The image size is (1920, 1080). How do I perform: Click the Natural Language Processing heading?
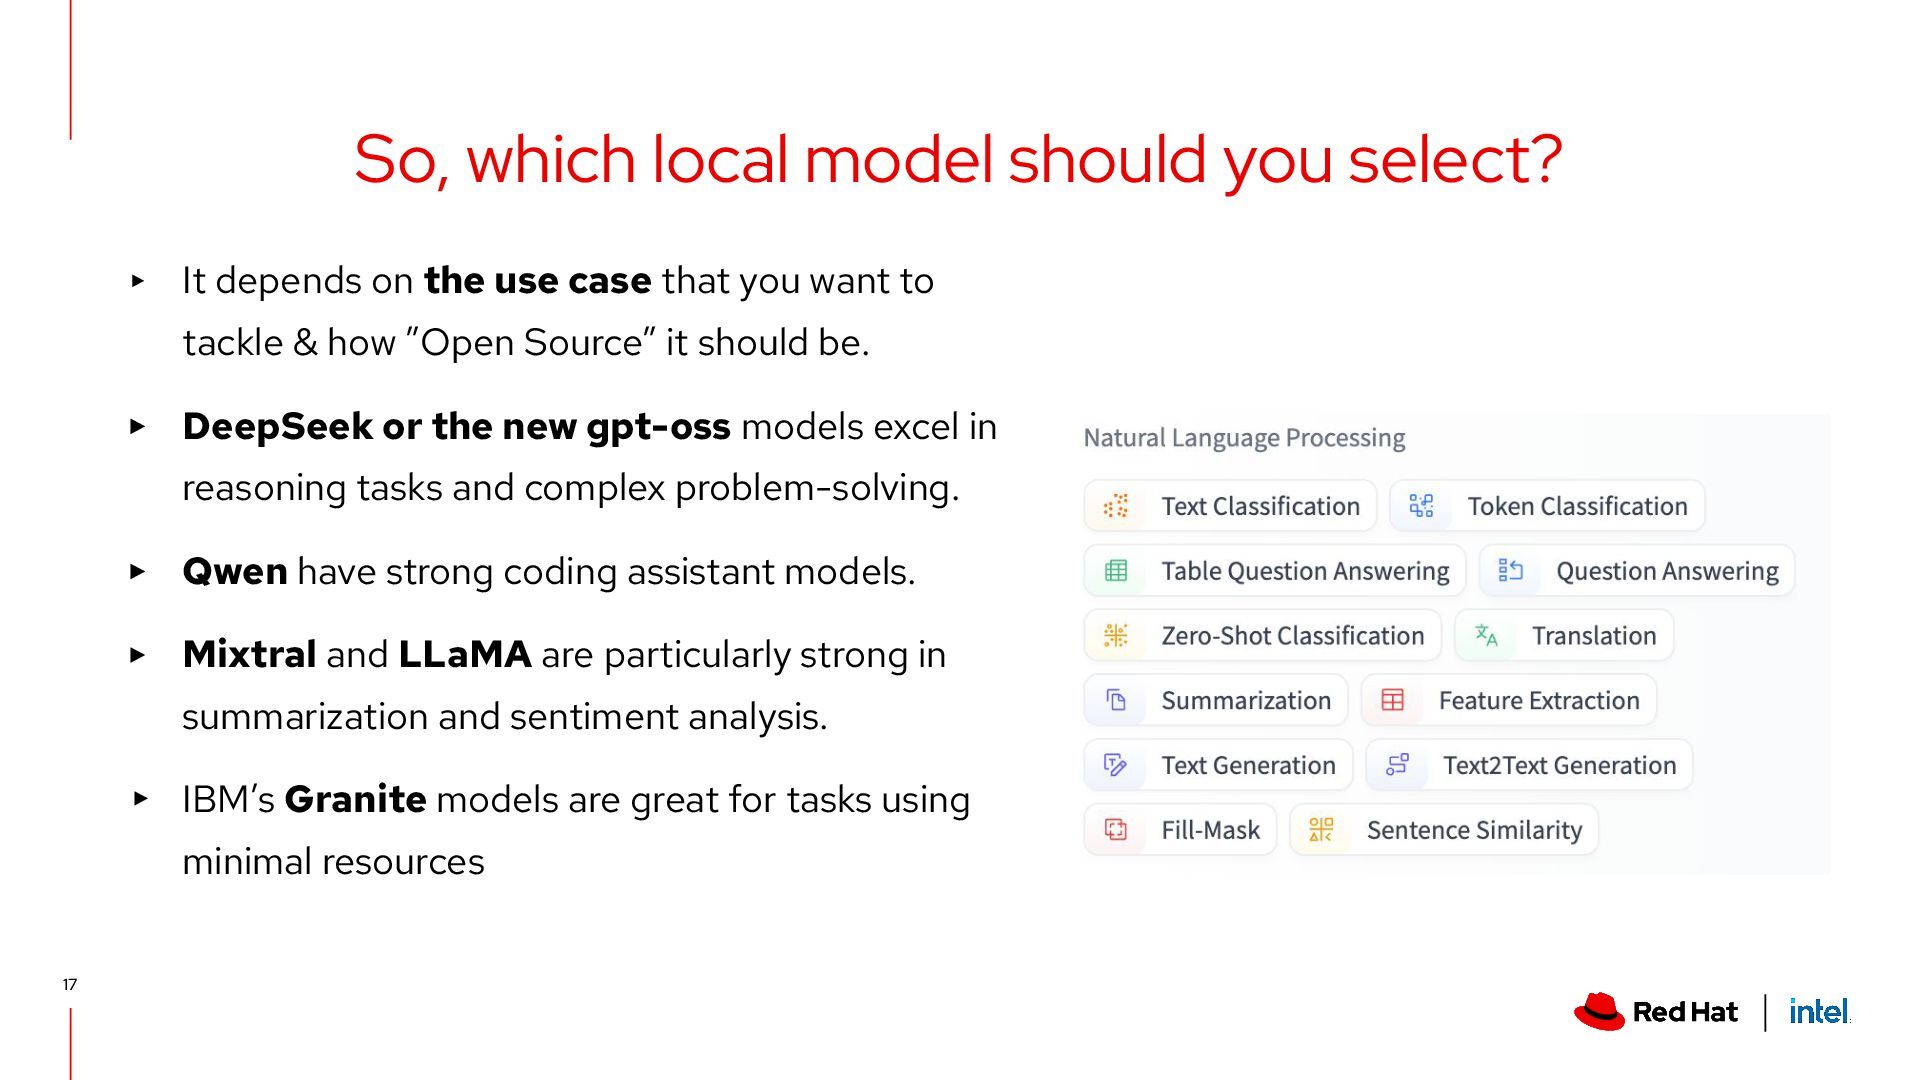pyautogui.click(x=1244, y=438)
